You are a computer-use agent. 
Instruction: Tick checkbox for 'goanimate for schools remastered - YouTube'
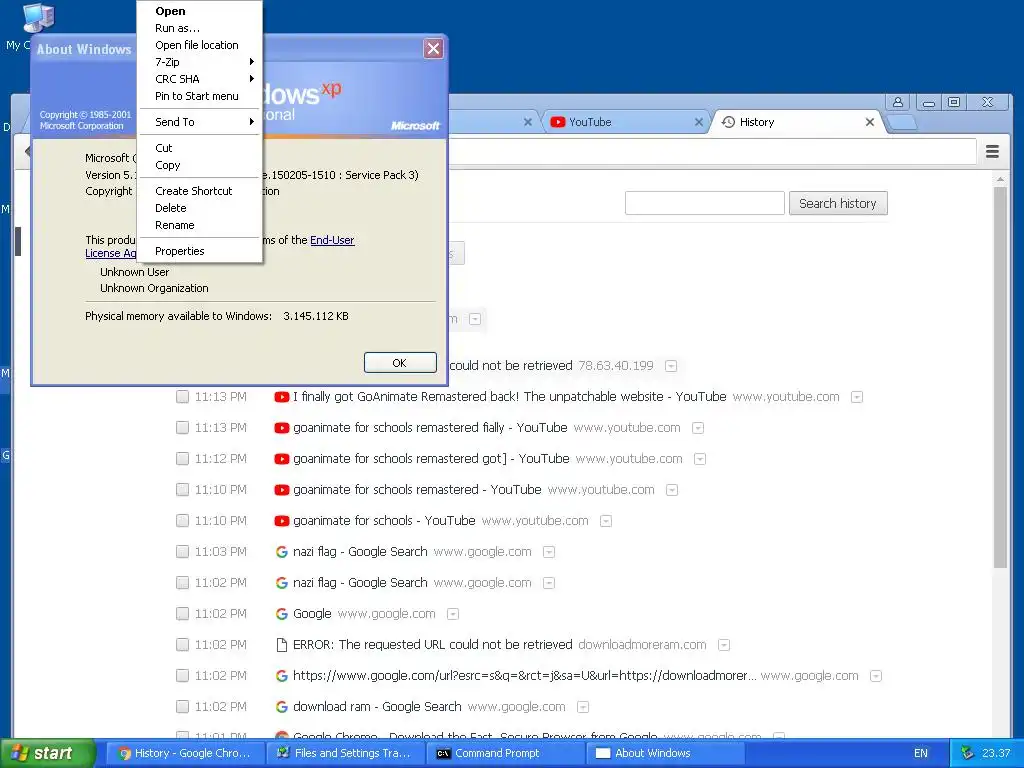(182, 490)
